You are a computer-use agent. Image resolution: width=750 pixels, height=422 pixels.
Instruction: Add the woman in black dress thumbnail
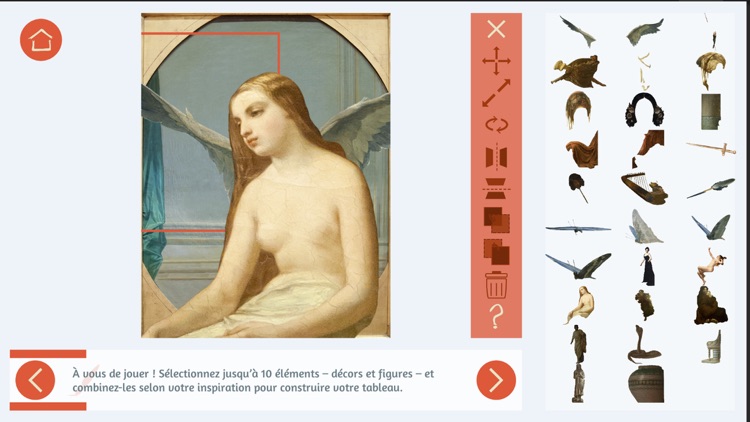coord(647,267)
